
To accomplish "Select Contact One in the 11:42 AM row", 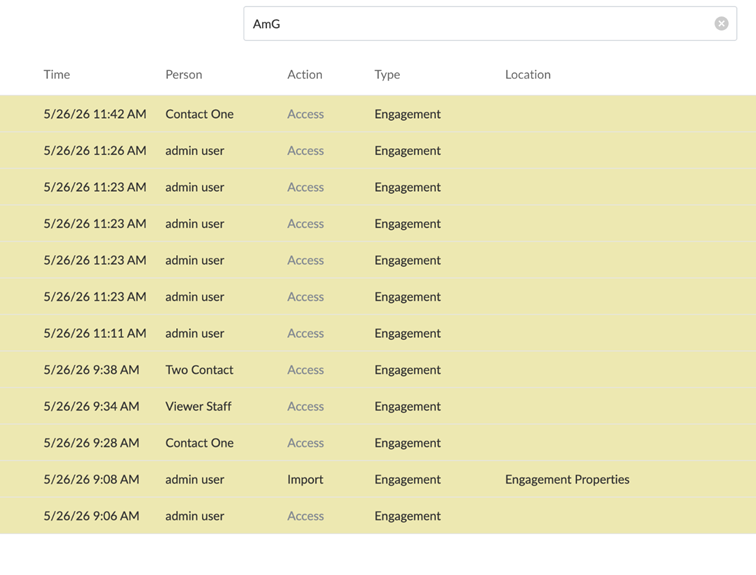I will click(x=200, y=114).
